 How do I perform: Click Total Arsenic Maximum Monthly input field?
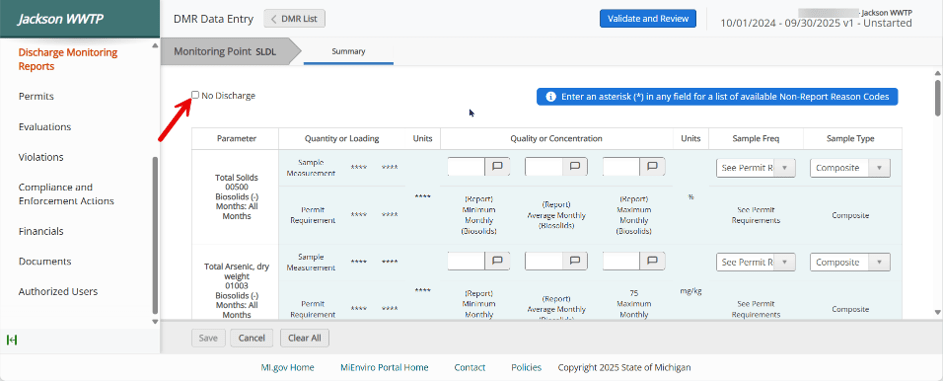(621, 261)
